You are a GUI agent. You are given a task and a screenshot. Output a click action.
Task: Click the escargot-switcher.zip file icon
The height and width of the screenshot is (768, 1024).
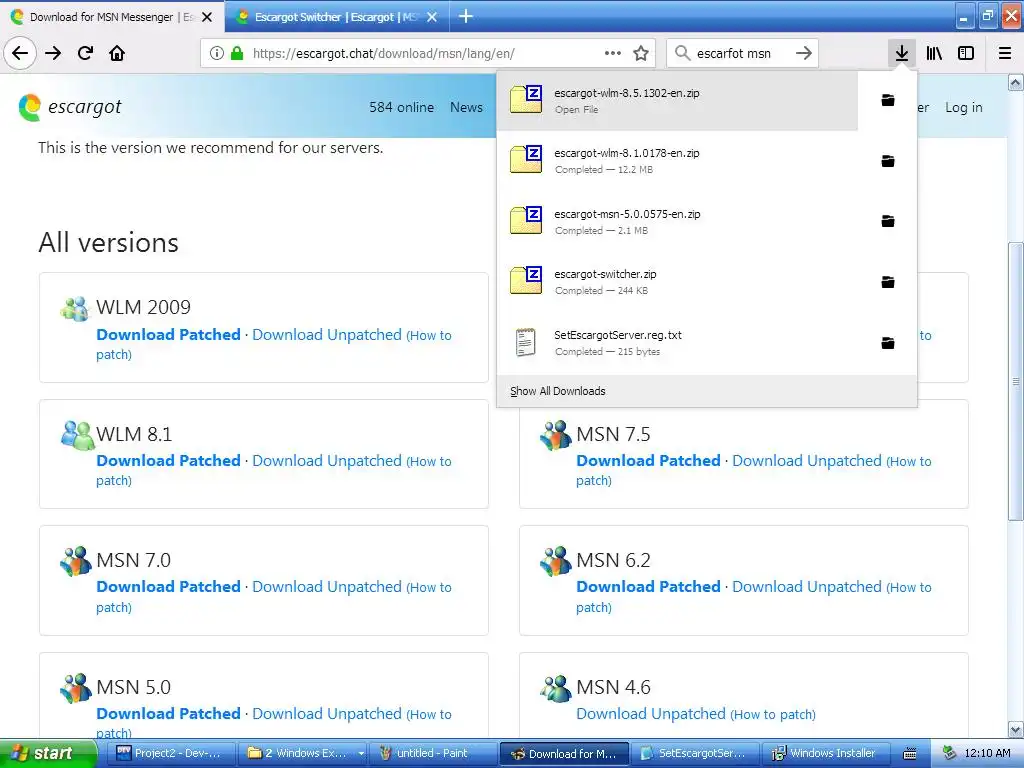click(x=526, y=281)
